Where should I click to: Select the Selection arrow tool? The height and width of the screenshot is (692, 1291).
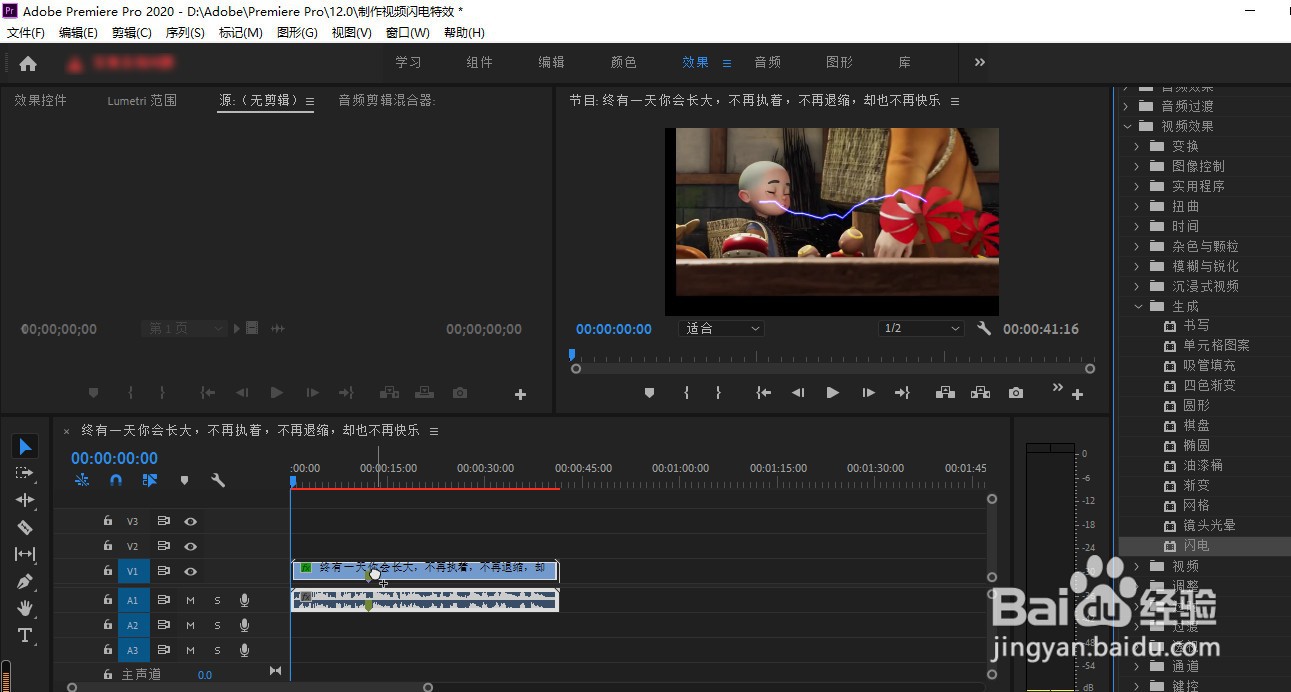coord(26,446)
